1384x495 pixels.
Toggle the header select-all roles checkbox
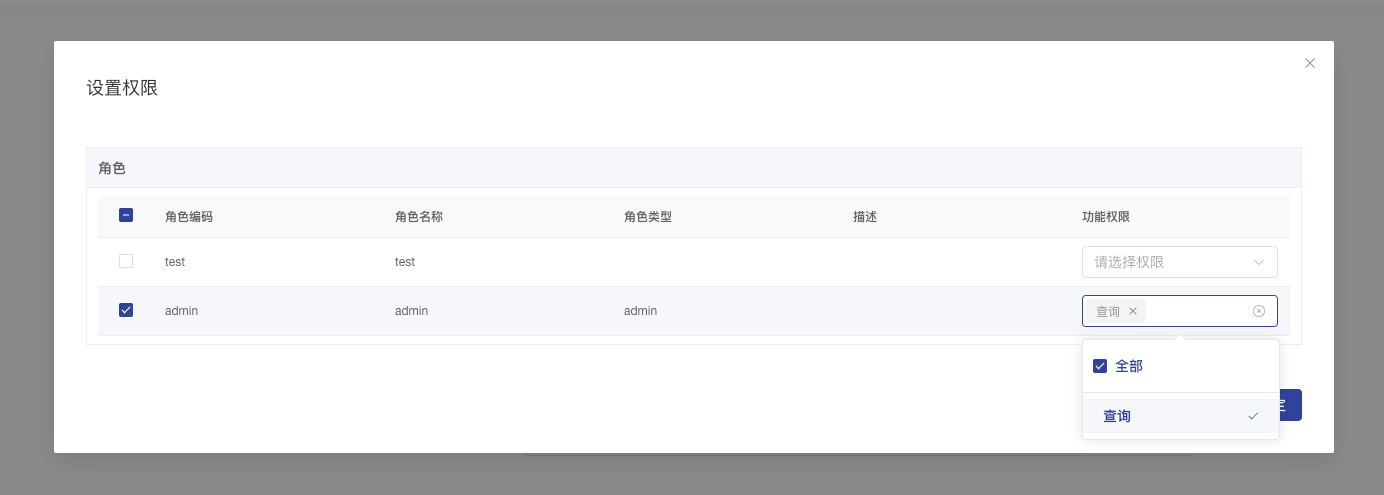tap(126, 215)
